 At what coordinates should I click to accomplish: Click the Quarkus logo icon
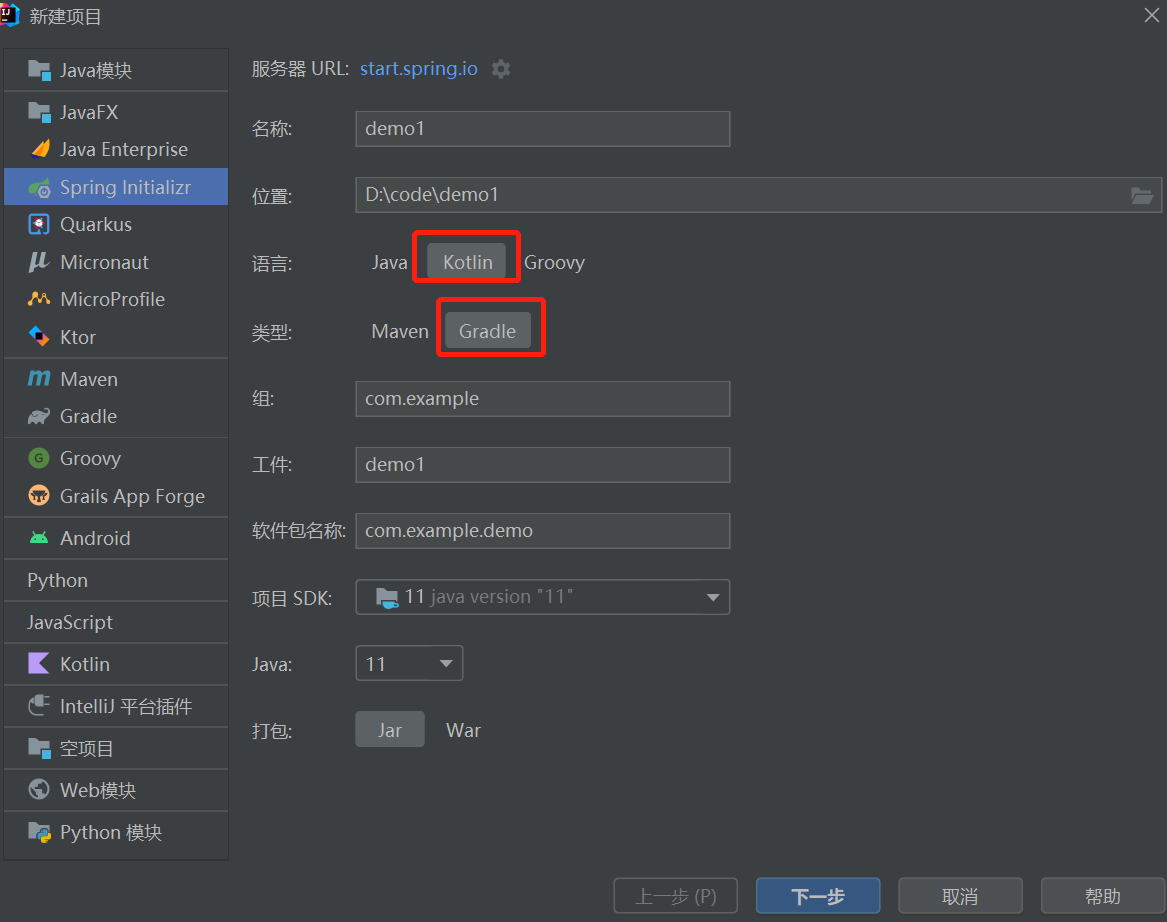click(x=39, y=224)
